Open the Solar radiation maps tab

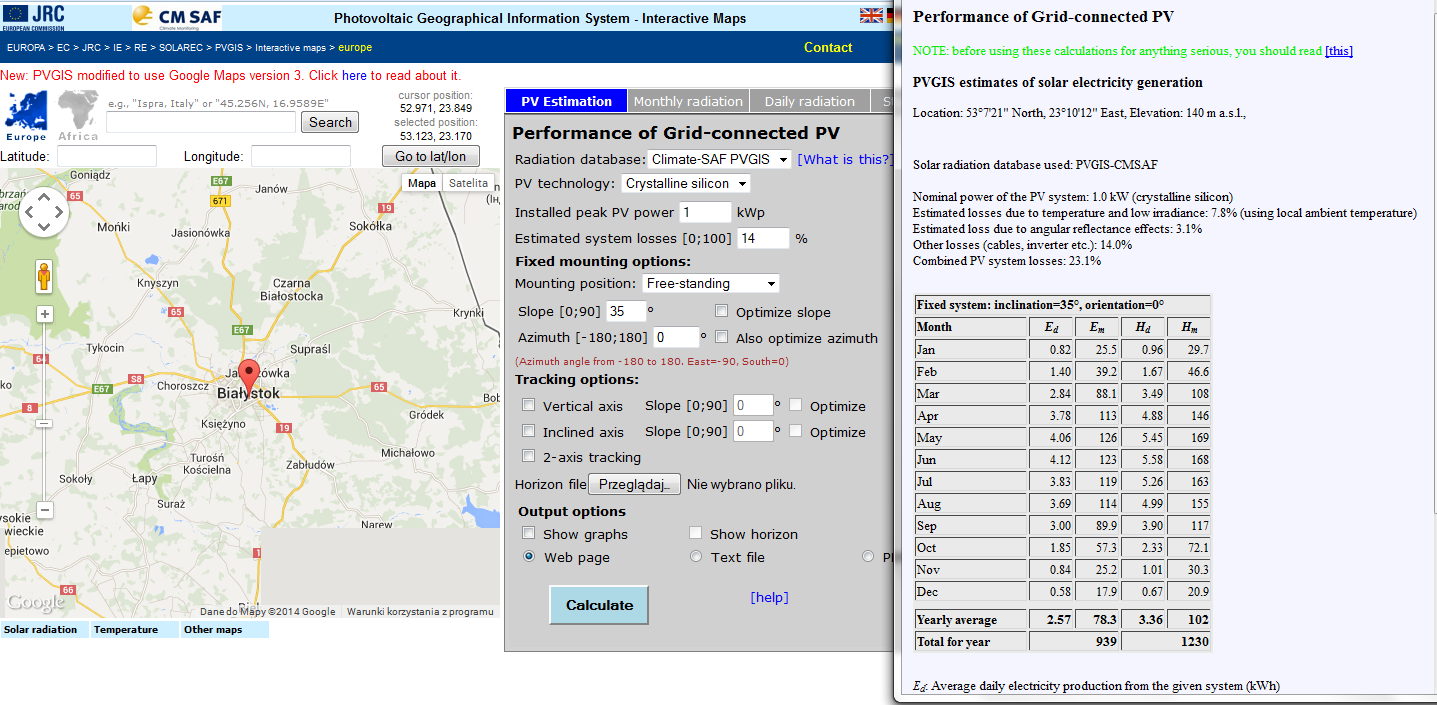[45, 630]
